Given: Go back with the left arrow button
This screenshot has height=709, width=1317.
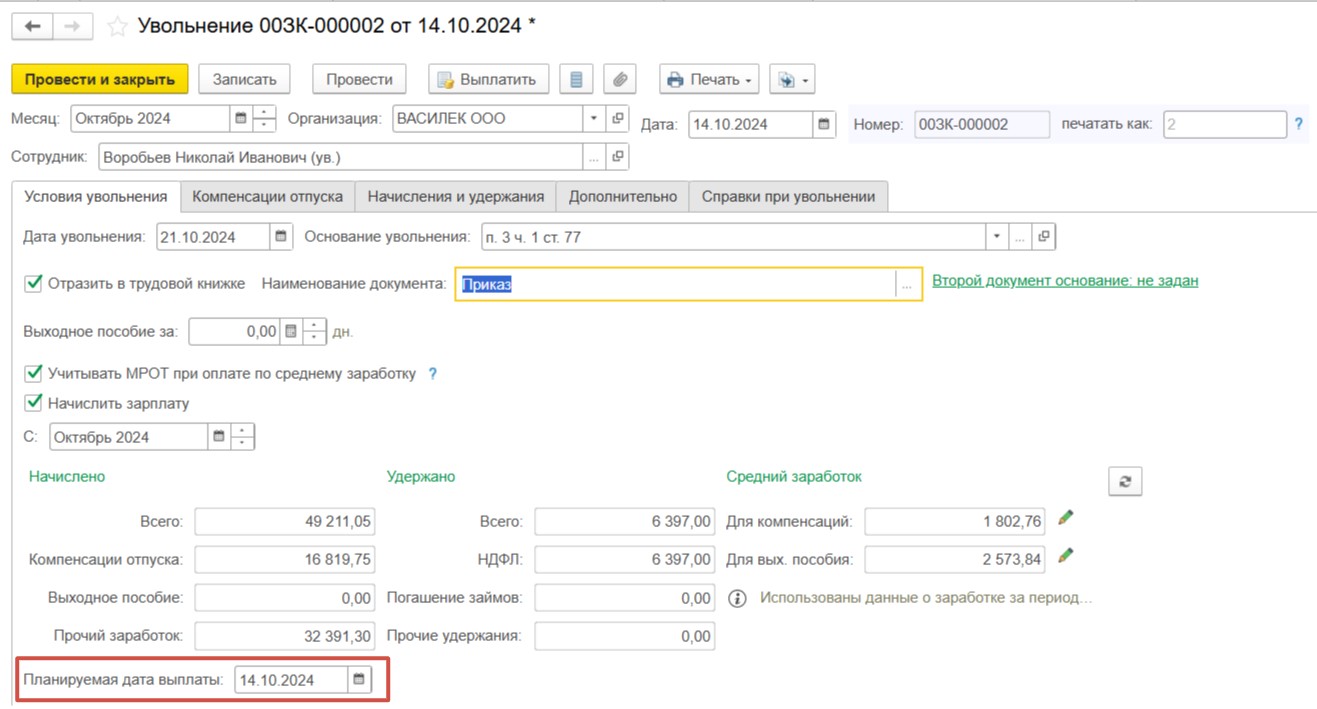Looking at the screenshot, I should (x=31, y=26).
